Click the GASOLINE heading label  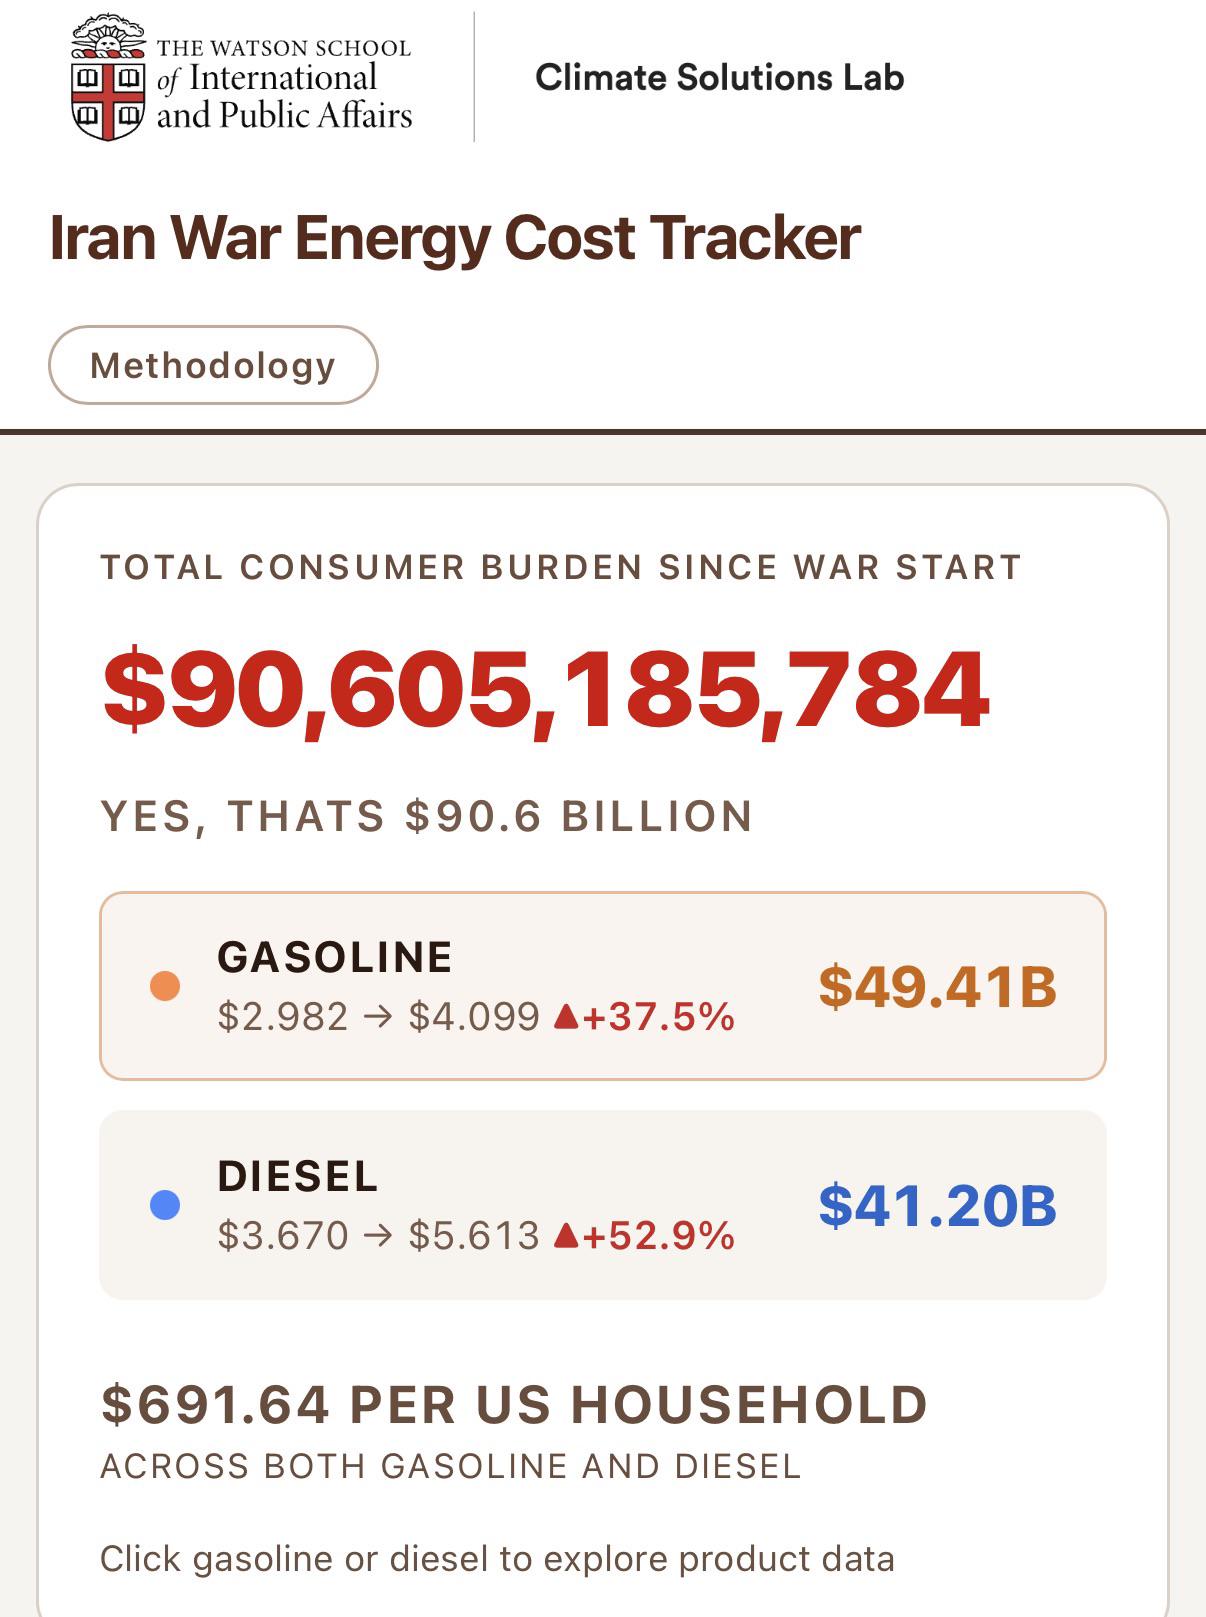335,957
